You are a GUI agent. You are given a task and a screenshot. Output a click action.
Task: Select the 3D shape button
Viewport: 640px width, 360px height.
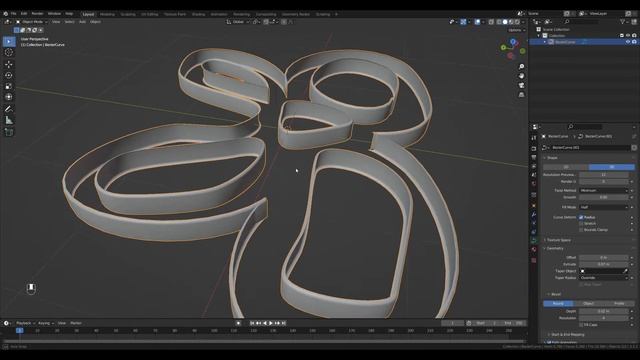(611, 167)
